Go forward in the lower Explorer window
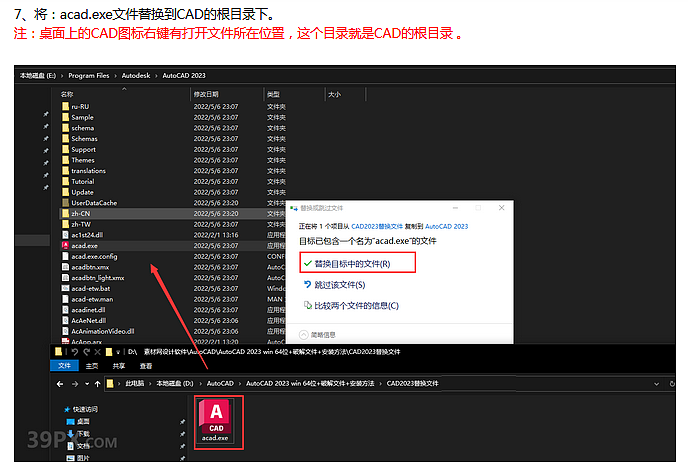Image resolution: width=688 pixels, height=475 pixels. click(75, 384)
